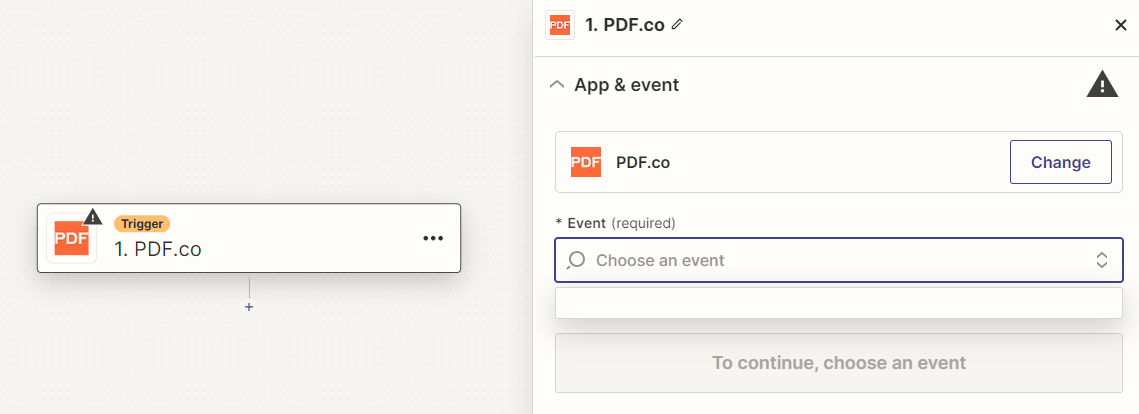The image size is (1139, 414).
Task: Click the pencil icon to rename the step
Action: point(677,24)
